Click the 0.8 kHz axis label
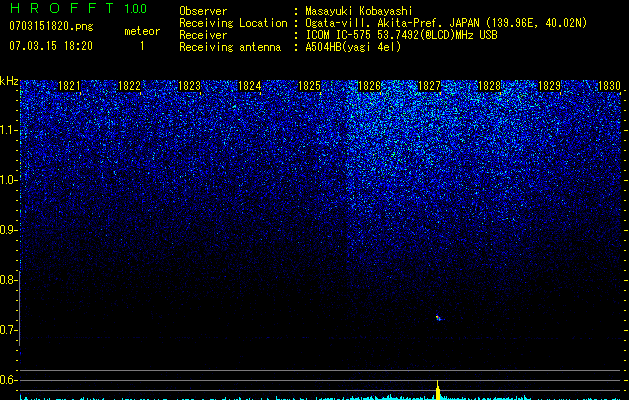The height and width of the screenshot is (400, 629). (x=8, y=280)
